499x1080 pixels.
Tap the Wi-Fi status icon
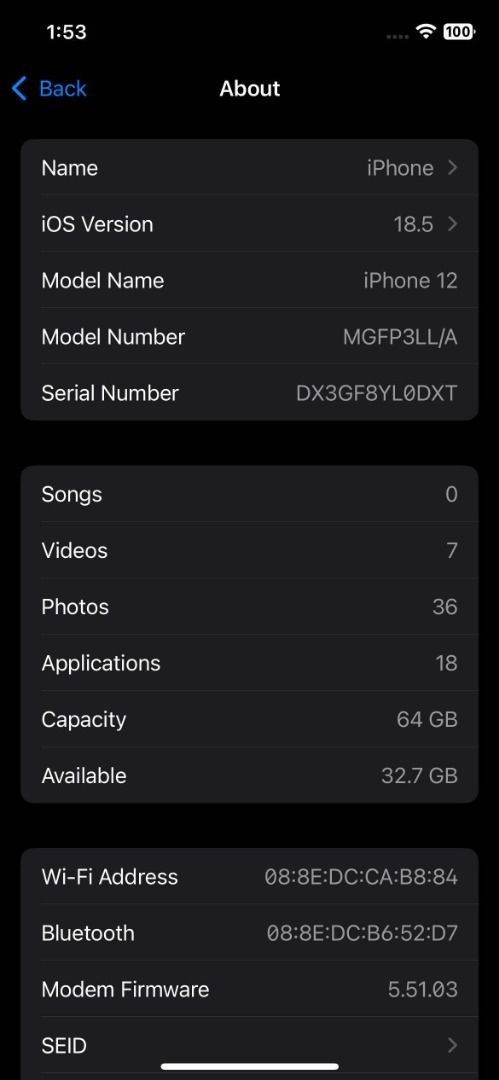[x=426, y=32]
